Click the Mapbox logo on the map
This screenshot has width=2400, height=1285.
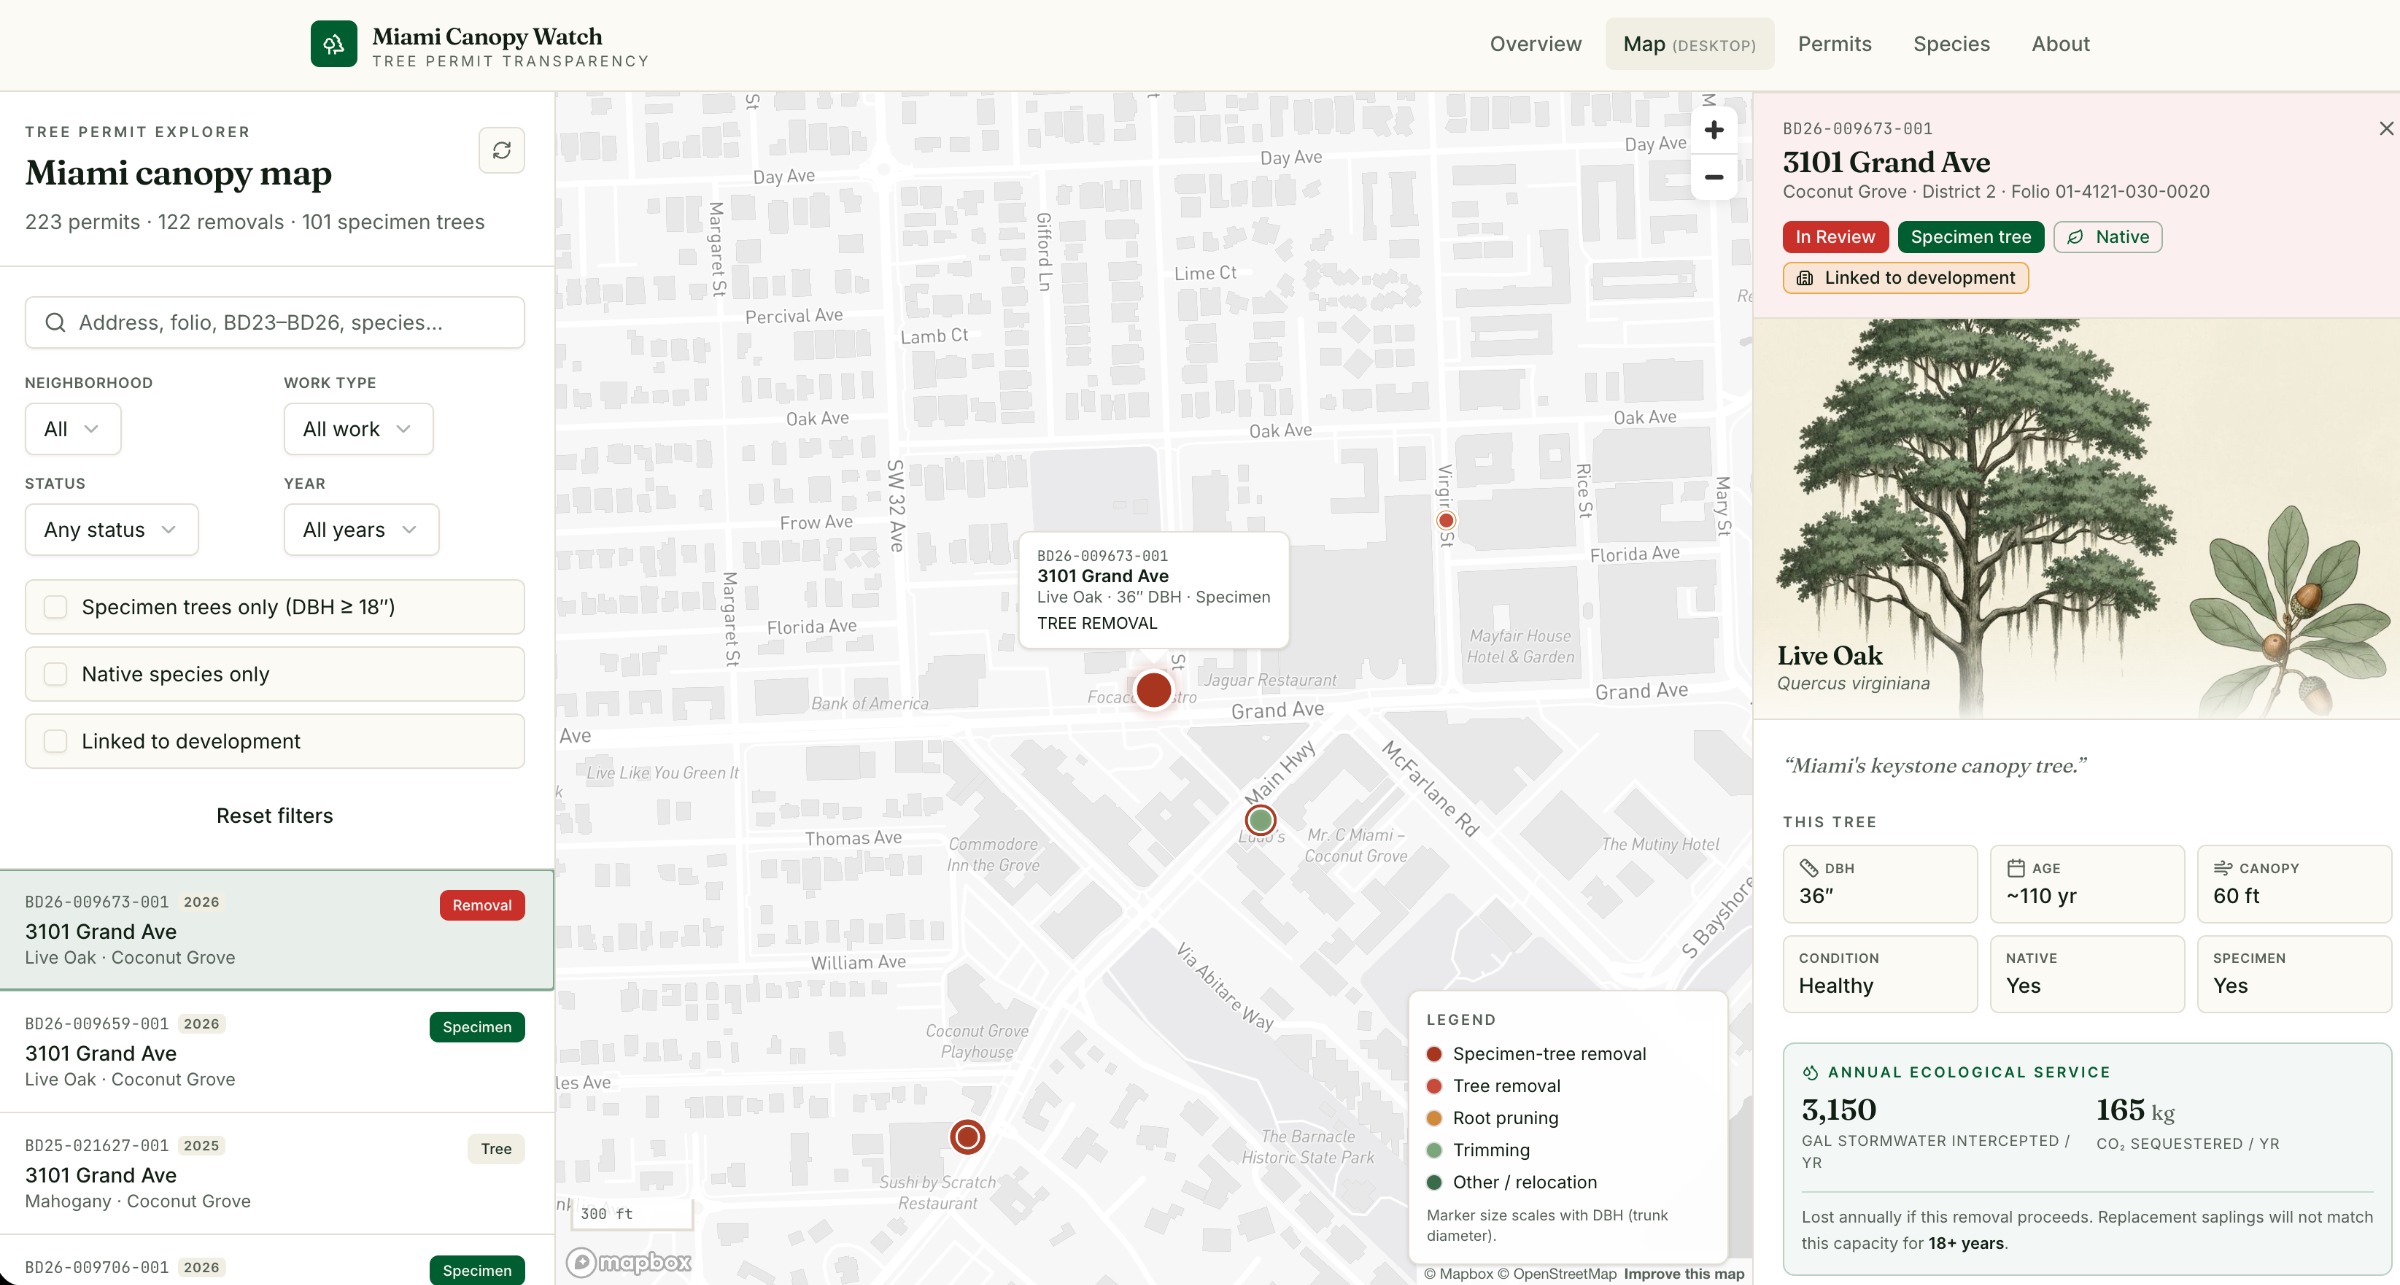coord(630,1262)
